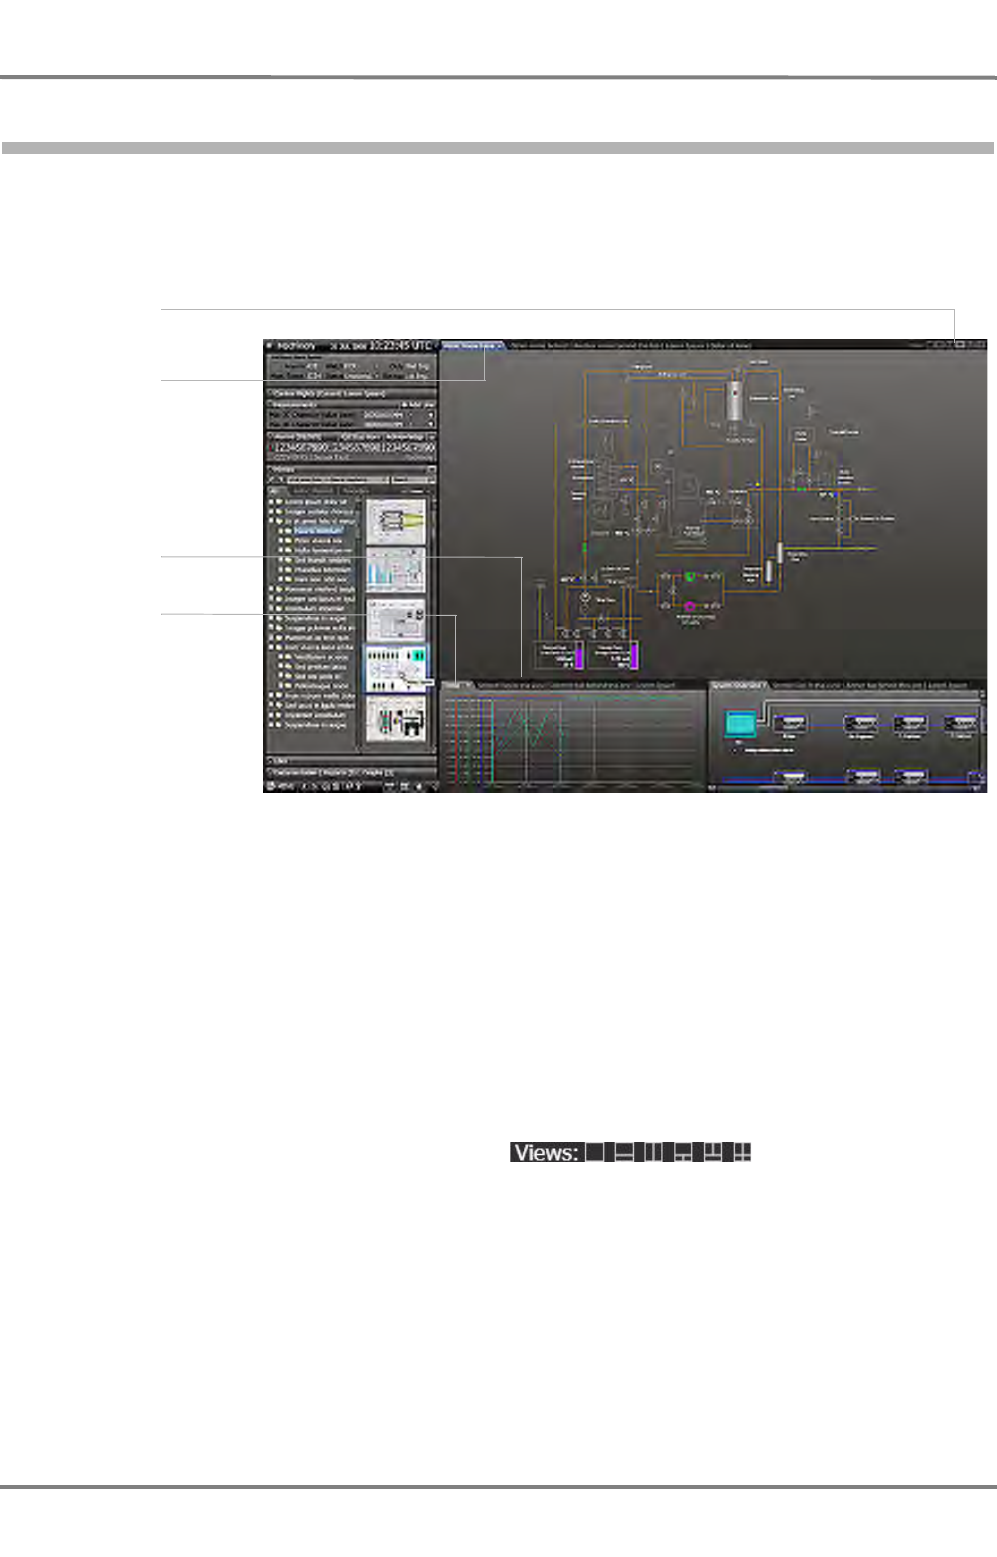The width and height of the screenshot is (997, 1557).
Task: Click the Machinery title in the side panel
Action: 296,345
